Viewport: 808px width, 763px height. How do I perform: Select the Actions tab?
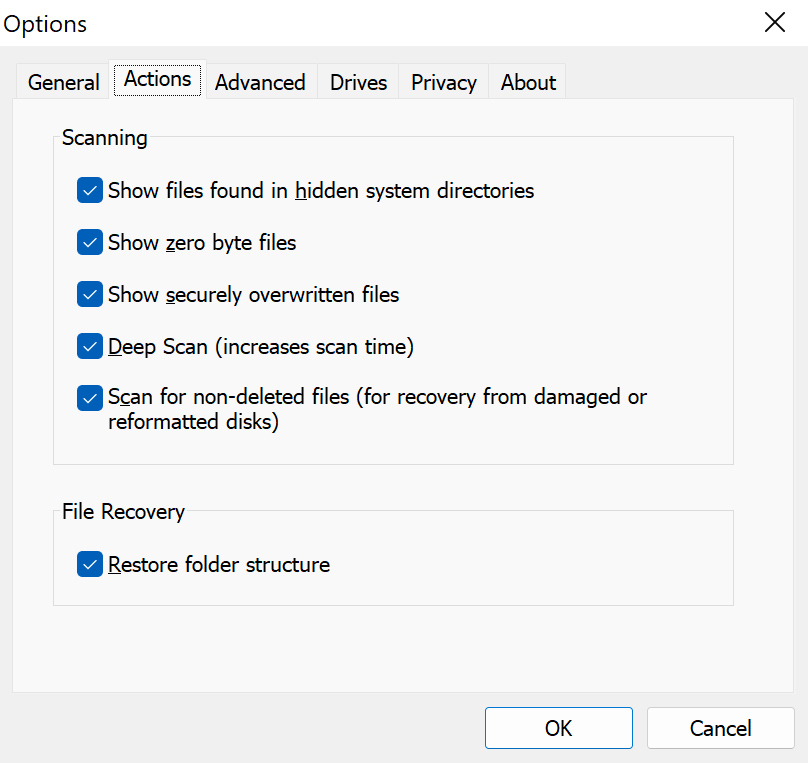(x=157, y=80)
